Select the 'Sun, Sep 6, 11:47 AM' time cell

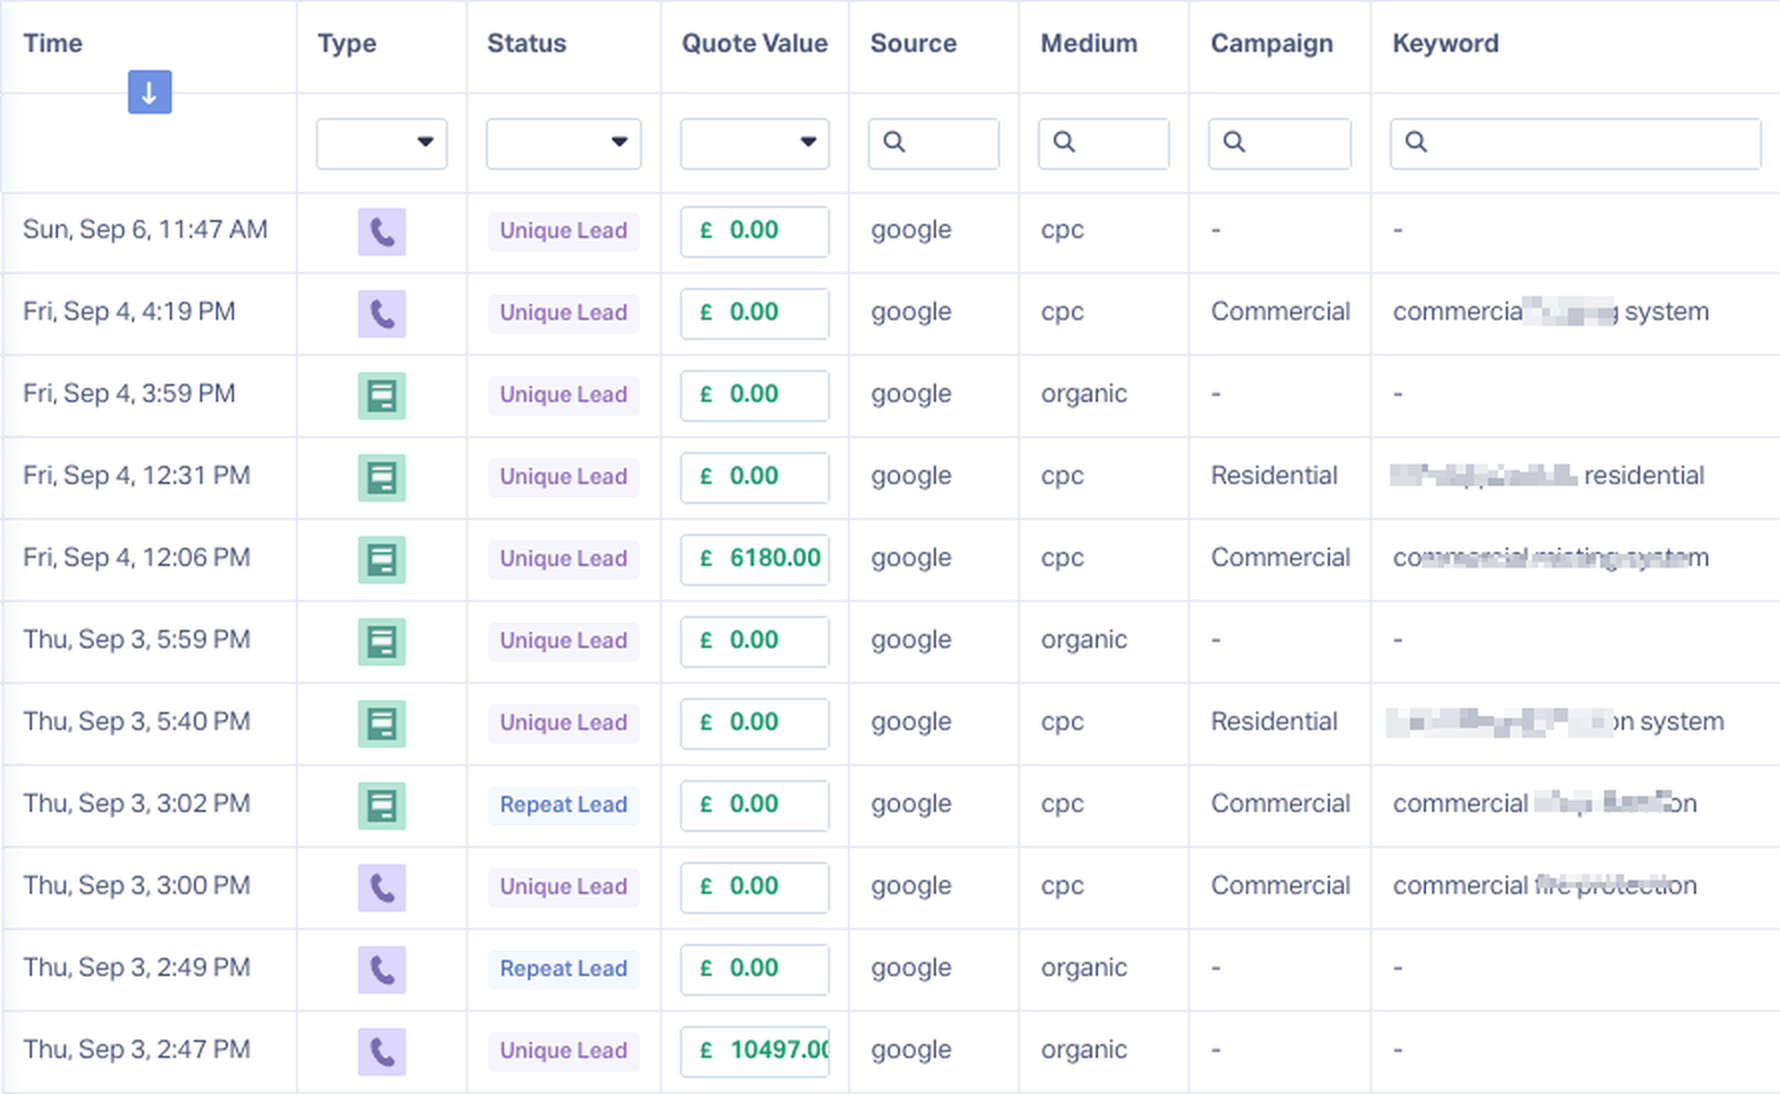(146, 230)
